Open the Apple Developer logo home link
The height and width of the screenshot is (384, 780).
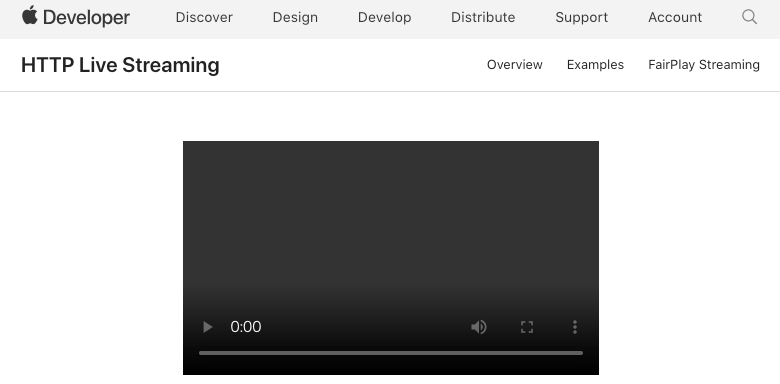[76, 17]
